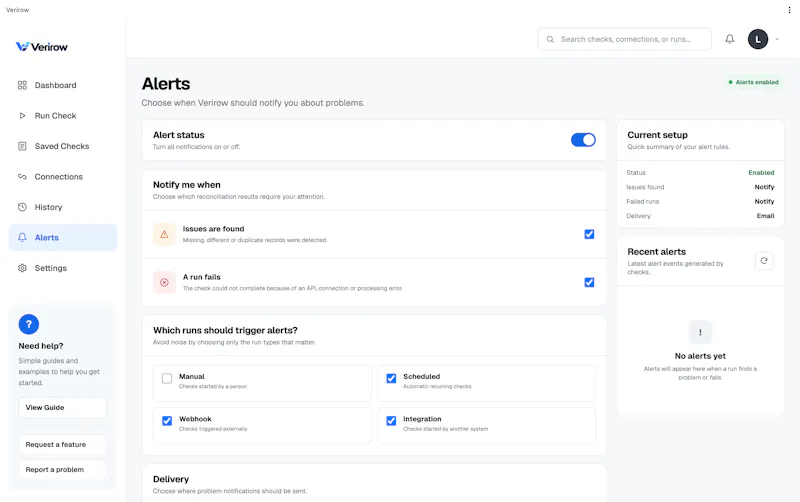Click the No alerts yet text
The height and width of the screenshot is (502, 800).
click(x=700, y=356)
